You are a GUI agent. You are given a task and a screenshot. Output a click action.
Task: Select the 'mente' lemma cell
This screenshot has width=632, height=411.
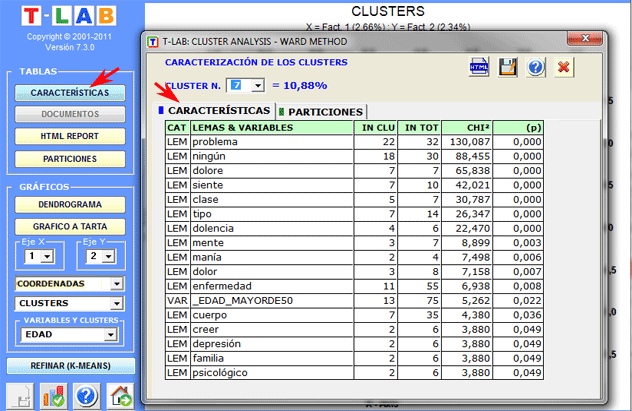(272, 243)
